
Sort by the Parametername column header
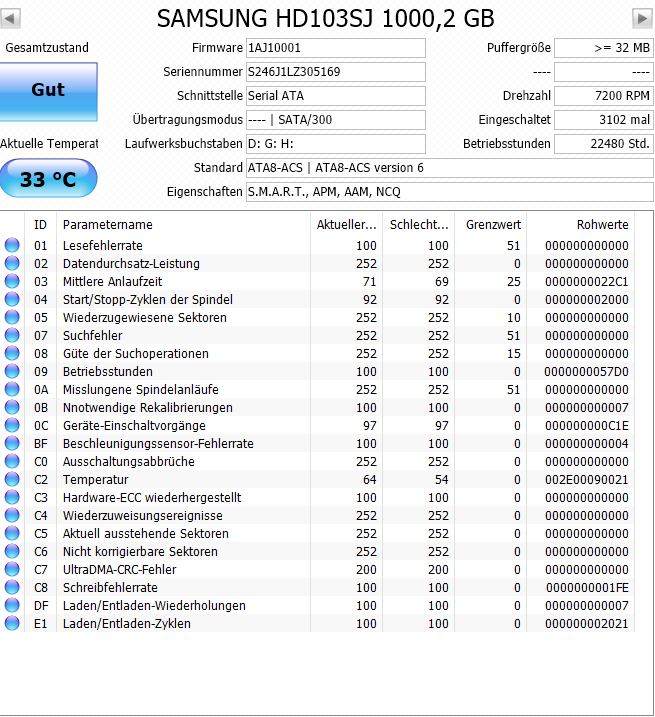click(183, 225)
